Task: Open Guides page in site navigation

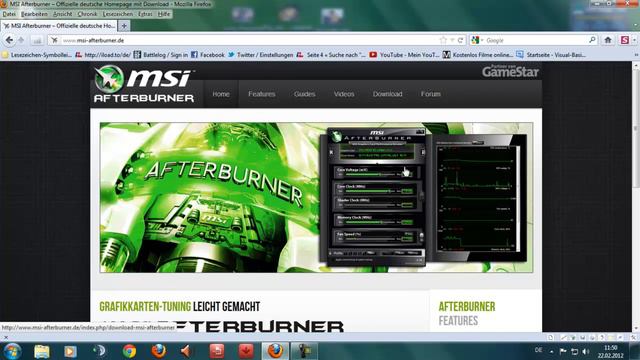Action: [x=304, y=94]
